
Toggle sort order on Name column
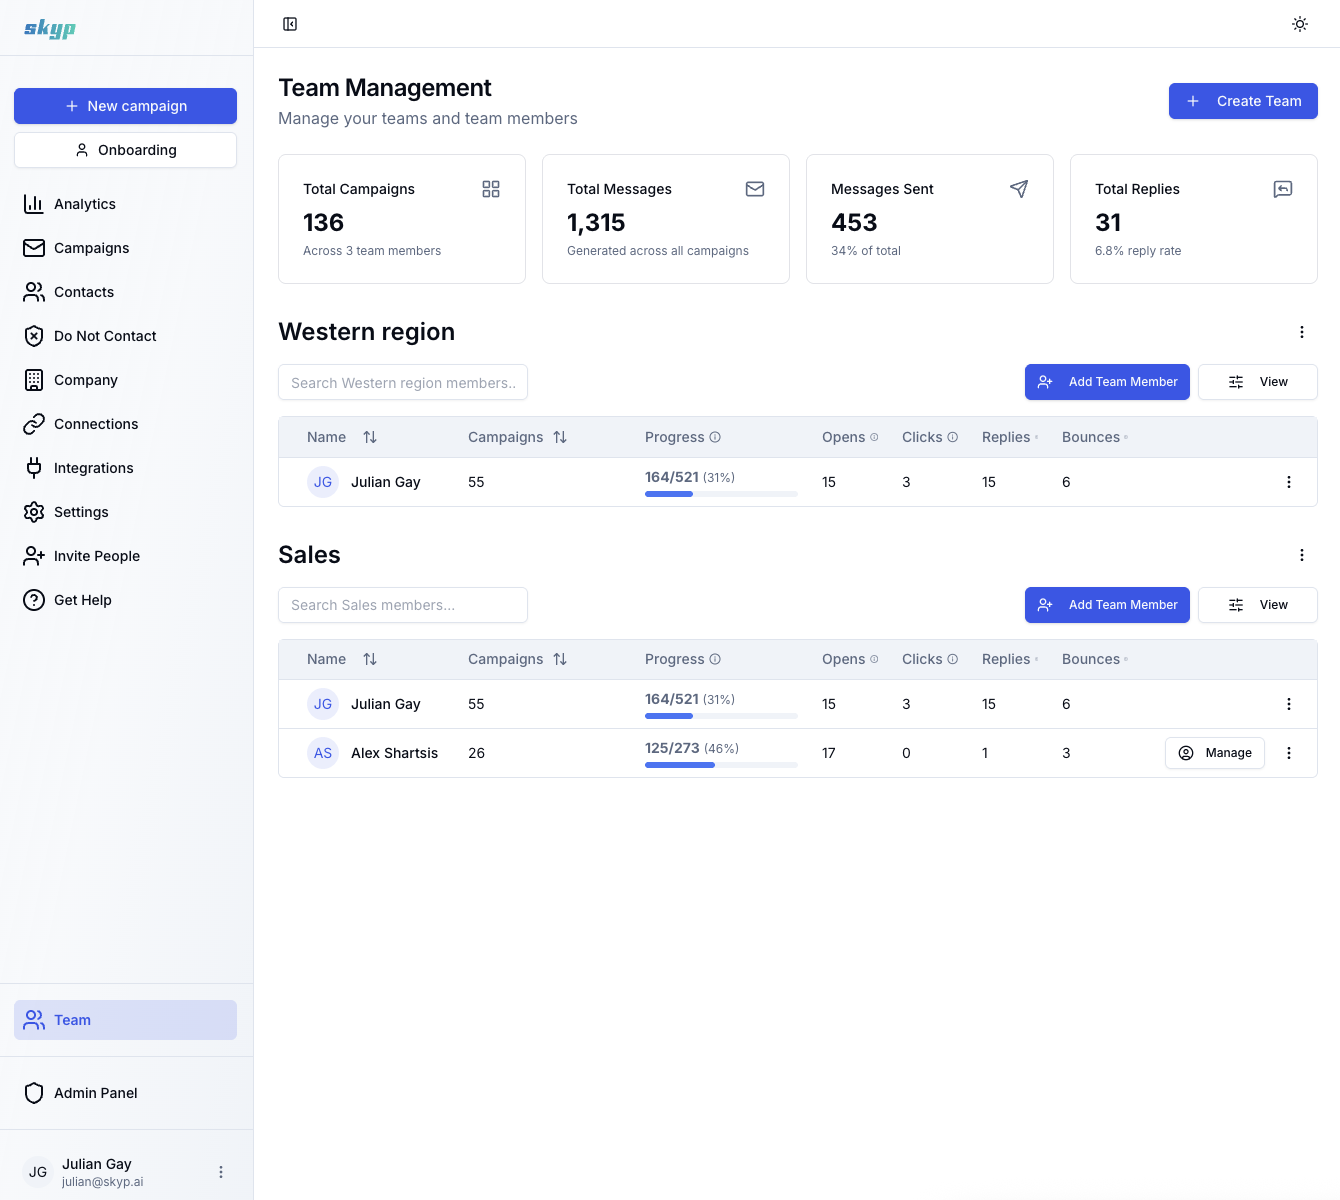tap(370, 437)
